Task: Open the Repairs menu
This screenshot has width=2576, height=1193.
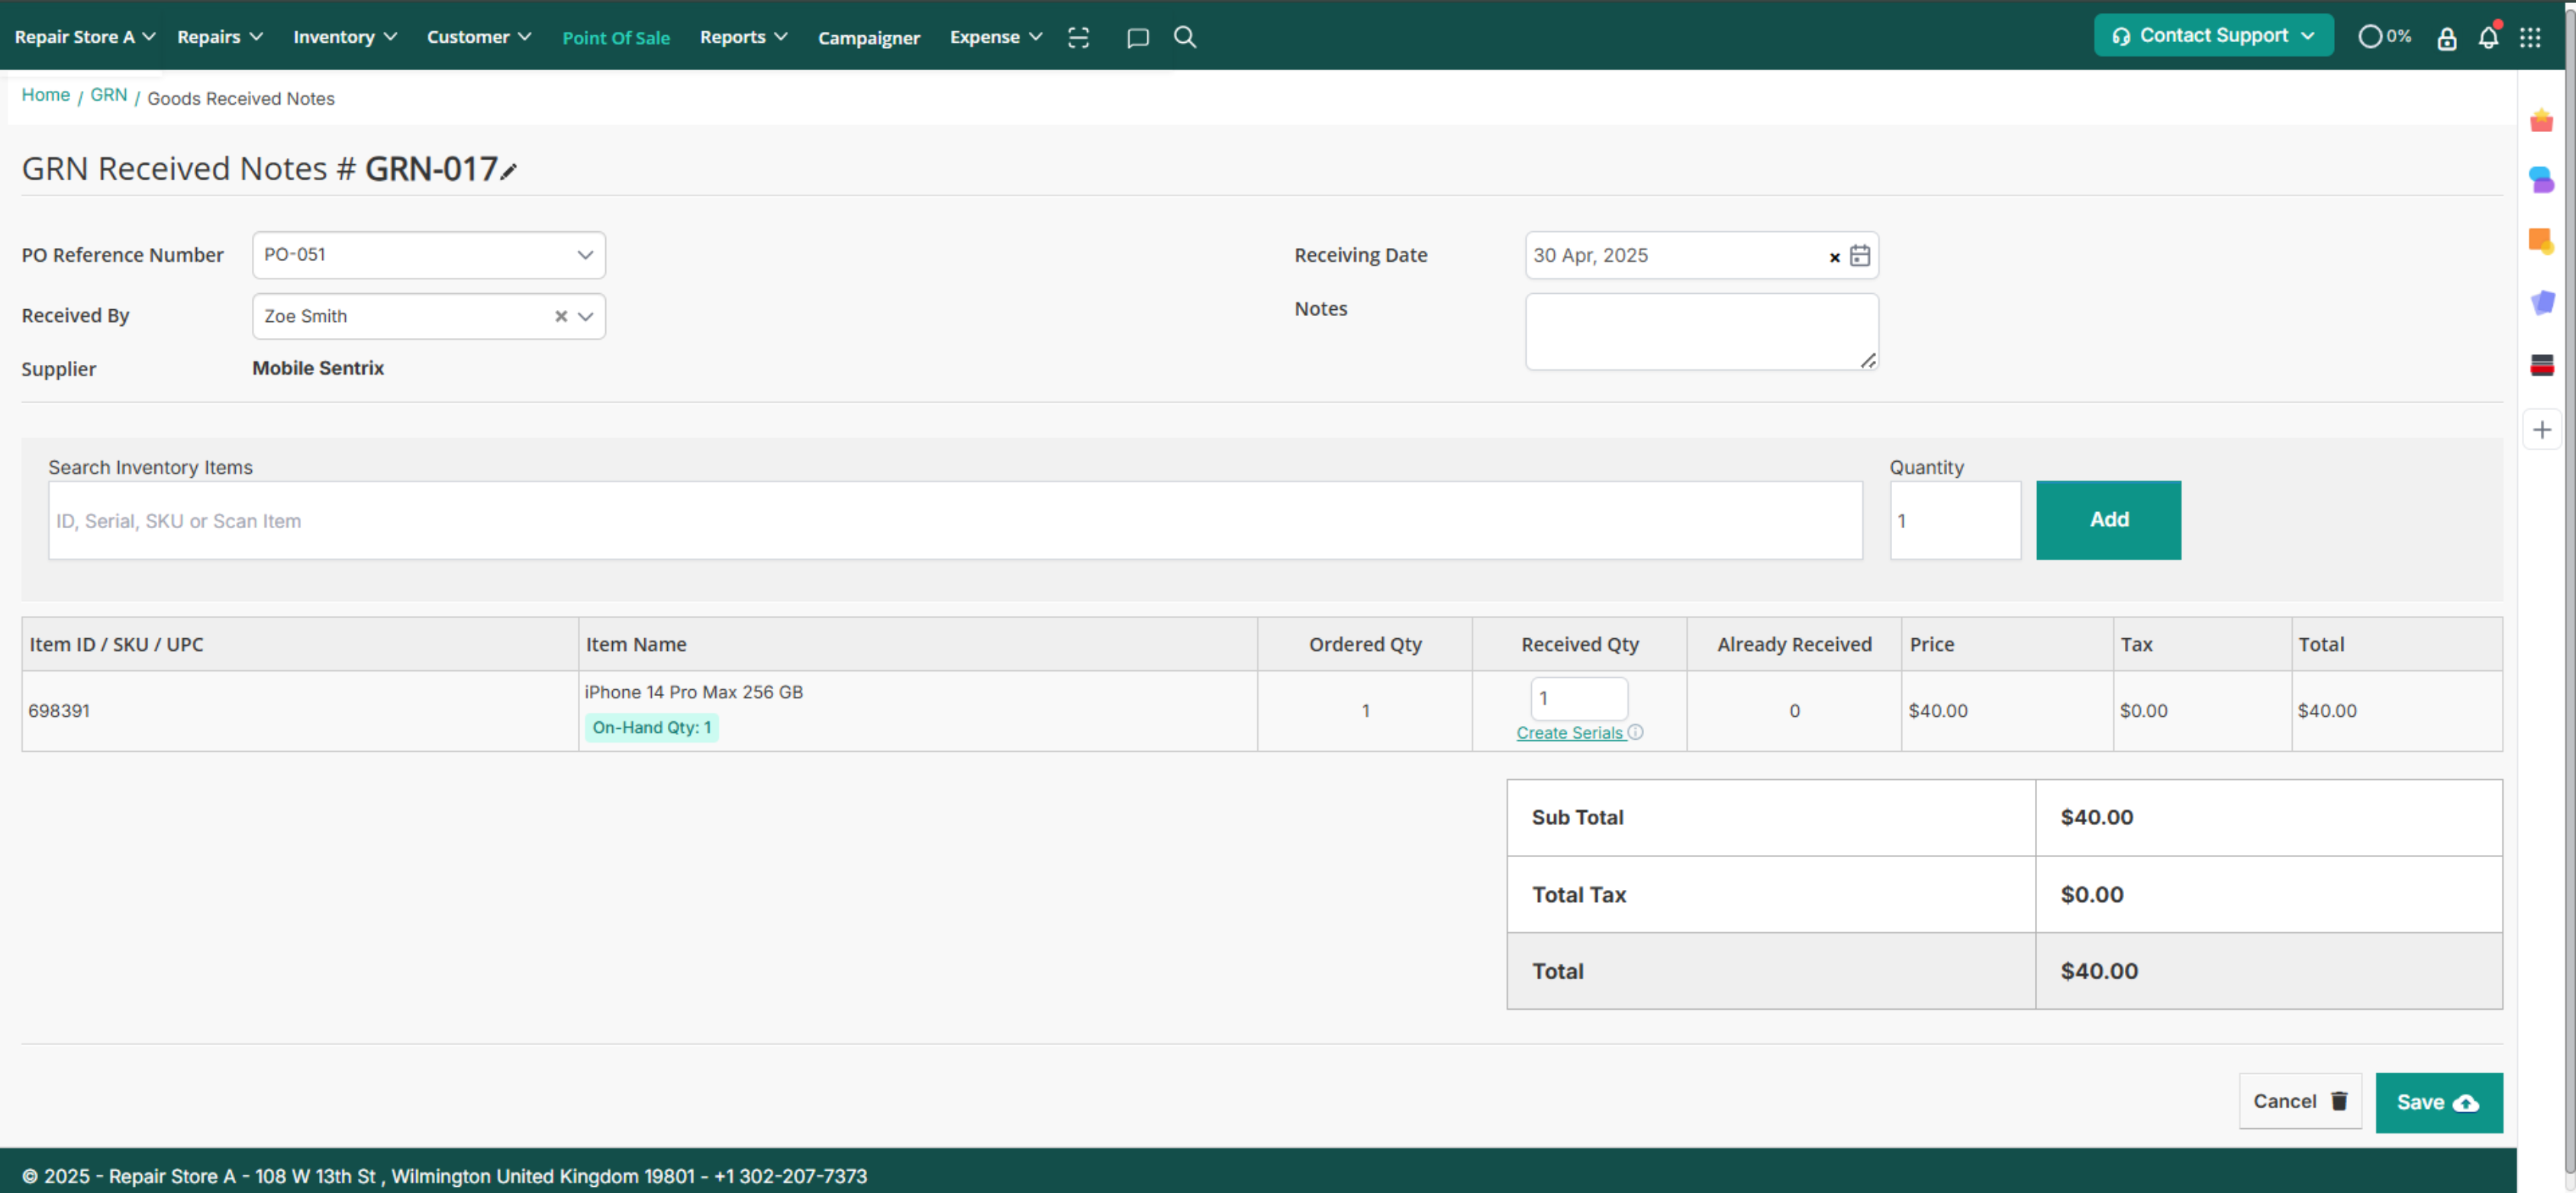Action: pos(220,37)
